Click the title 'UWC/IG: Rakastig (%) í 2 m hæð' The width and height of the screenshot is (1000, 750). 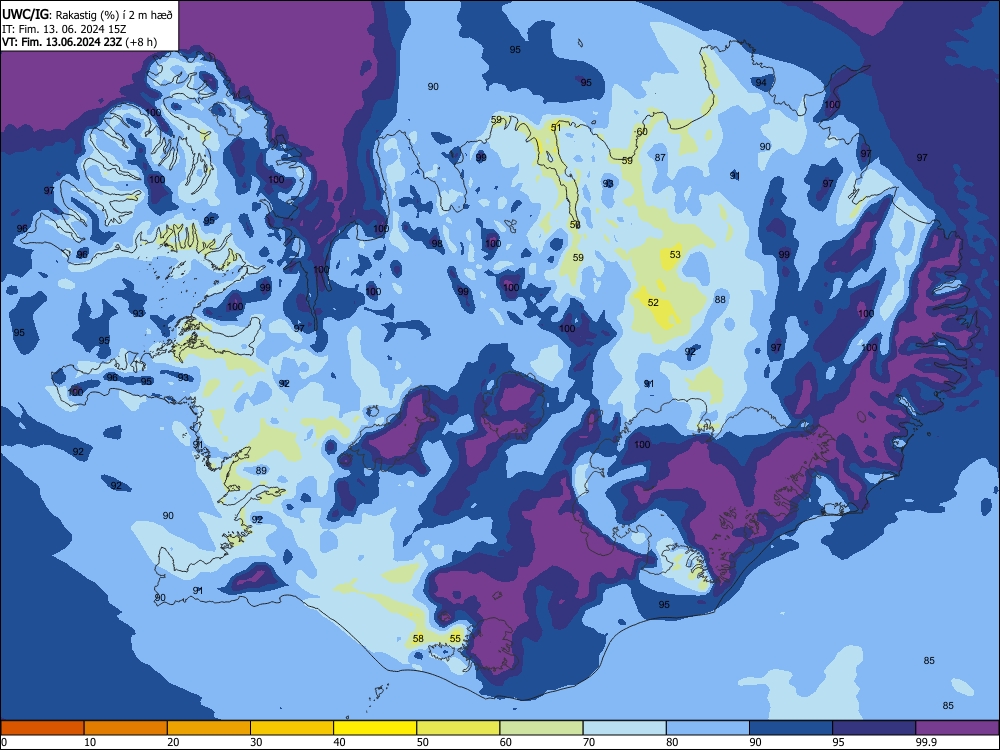(87, 13)
